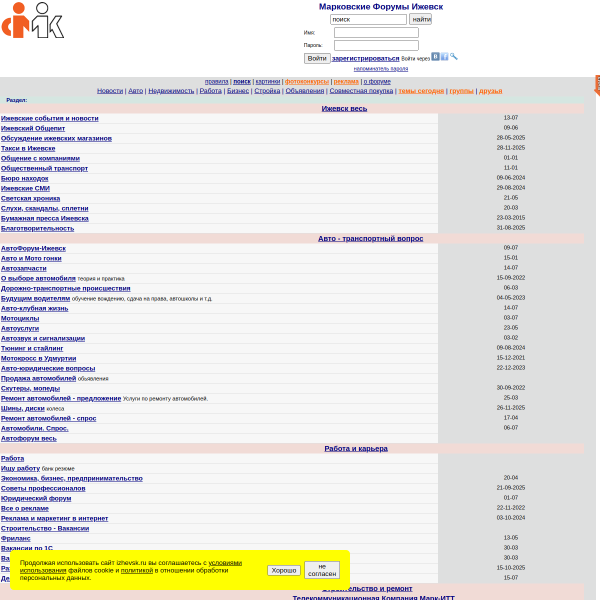Image resolution: width=600 pixels, height=600 pixels.
Task: Click the Войти login button
Action: click(317, 58)
